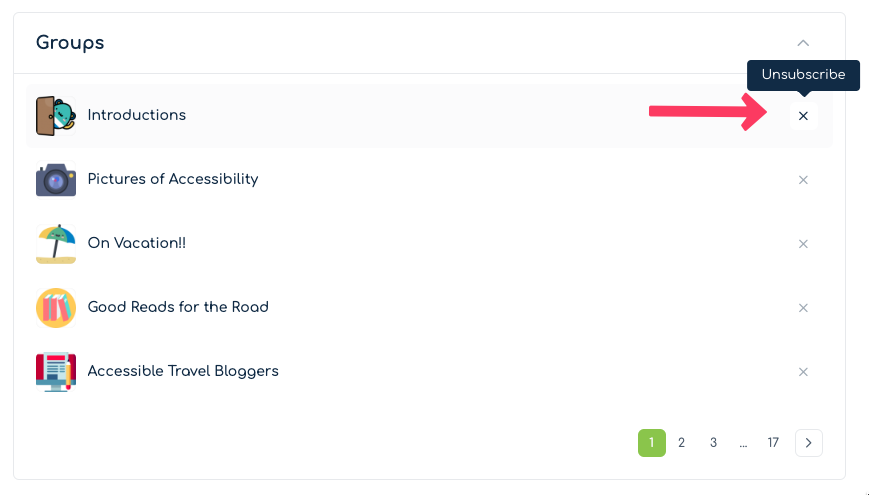Click the computer icon for Travel Bloggers
This screenshot has width=869, height=495.
(56, 372)
